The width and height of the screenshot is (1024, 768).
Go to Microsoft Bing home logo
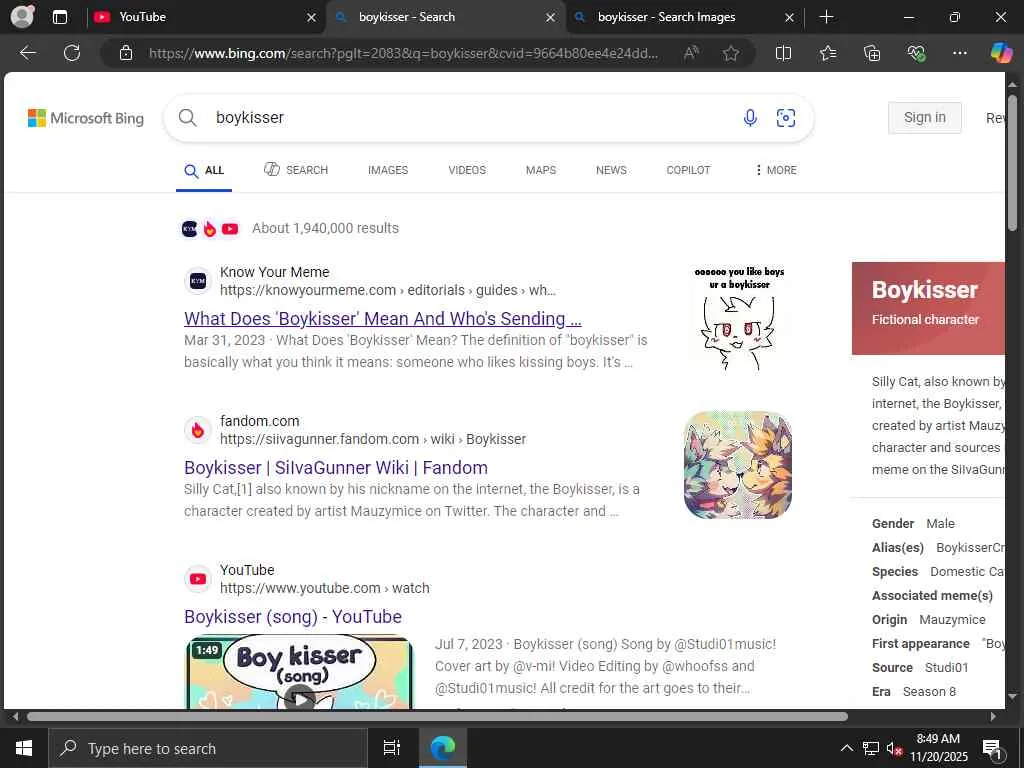[x=86, y=118]
